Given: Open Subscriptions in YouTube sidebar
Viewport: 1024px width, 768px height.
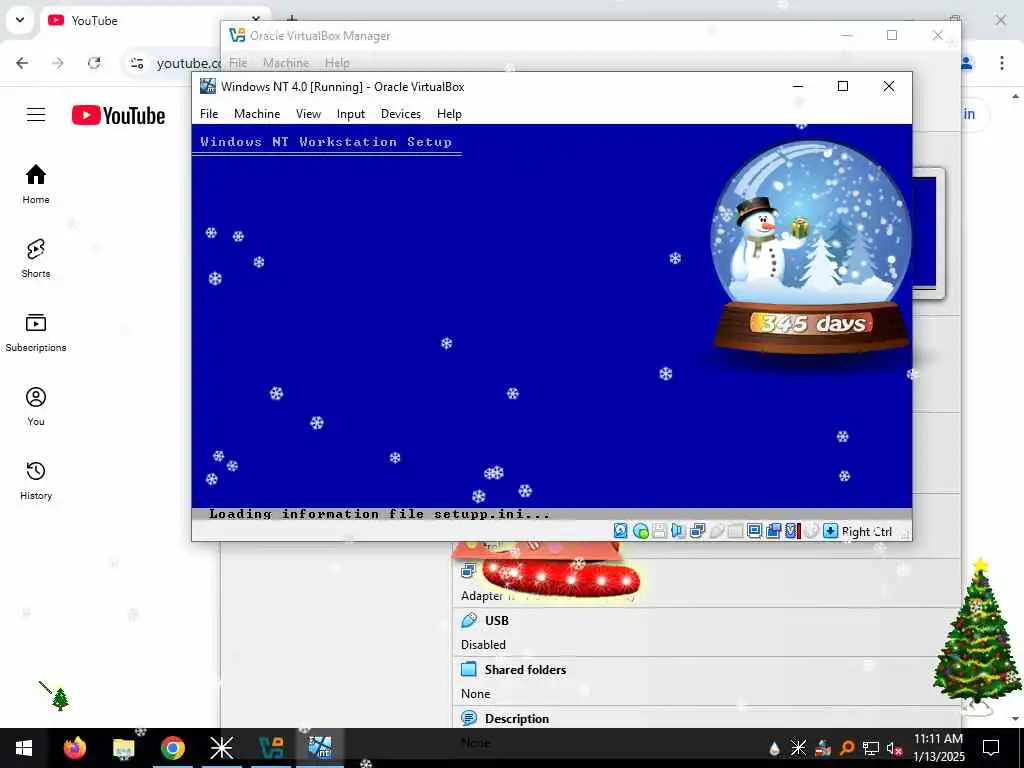Looking at the screenshot, I should pos(36,332).
